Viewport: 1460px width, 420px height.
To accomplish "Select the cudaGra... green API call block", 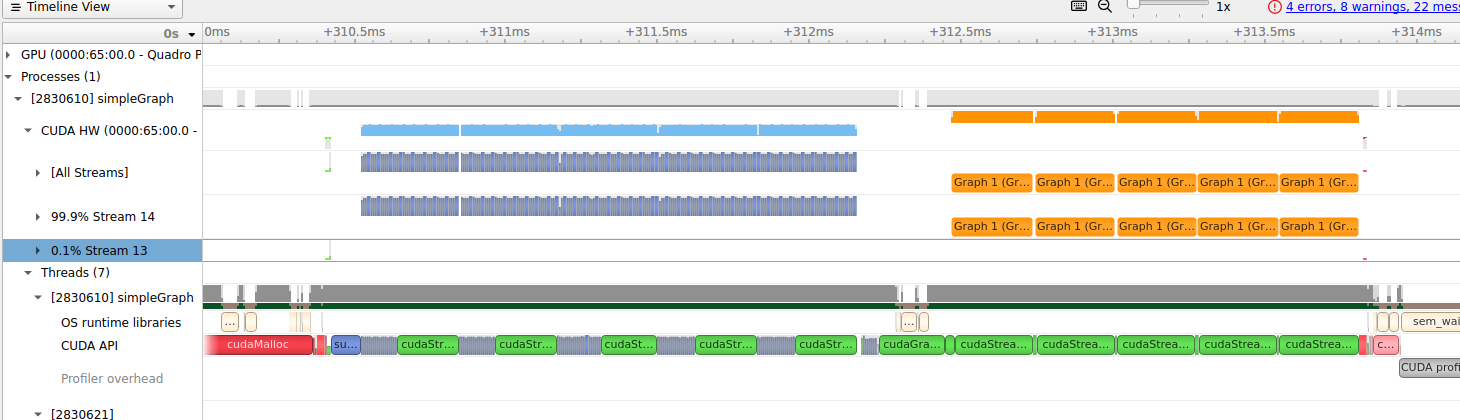I will 912,345.
